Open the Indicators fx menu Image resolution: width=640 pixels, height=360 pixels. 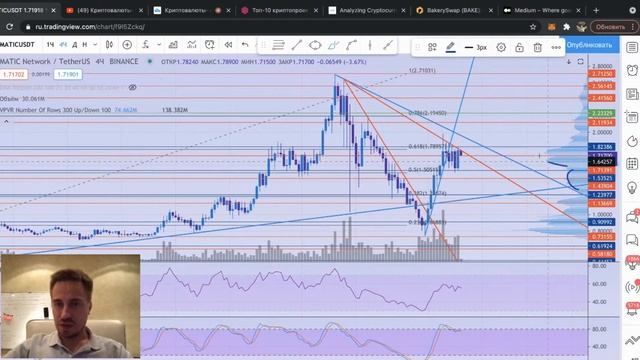tap(145, 44)
